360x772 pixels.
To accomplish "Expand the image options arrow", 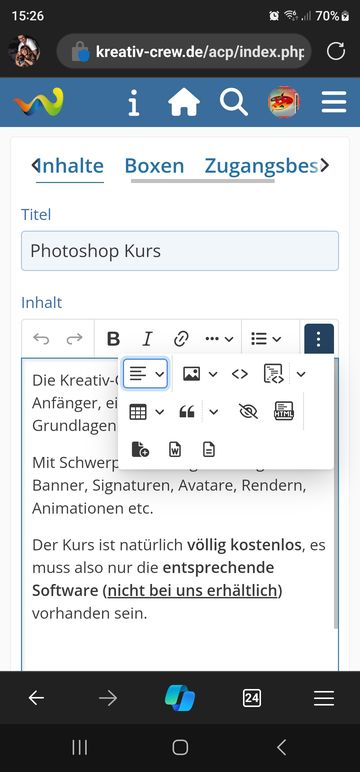I will pyautogui.click(x=213, y=374).
